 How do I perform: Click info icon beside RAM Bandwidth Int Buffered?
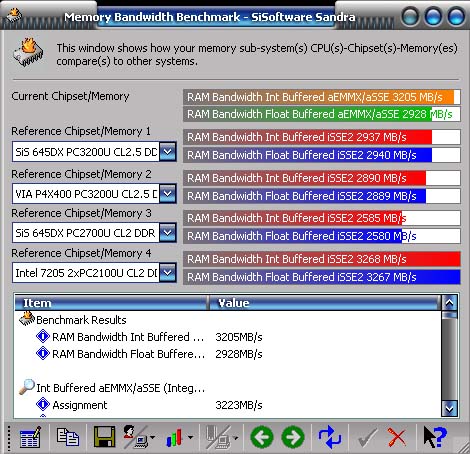tap(43, 336)
